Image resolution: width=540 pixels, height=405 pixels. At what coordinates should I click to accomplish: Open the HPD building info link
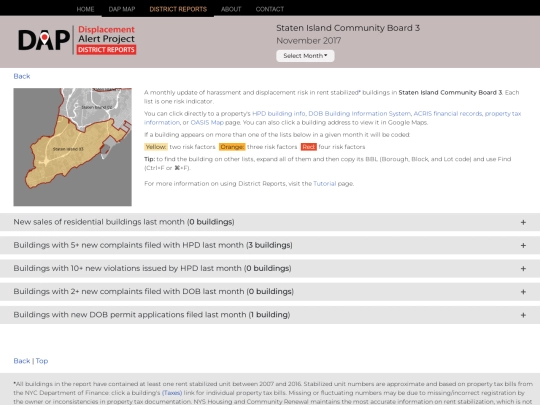(279, 114)
